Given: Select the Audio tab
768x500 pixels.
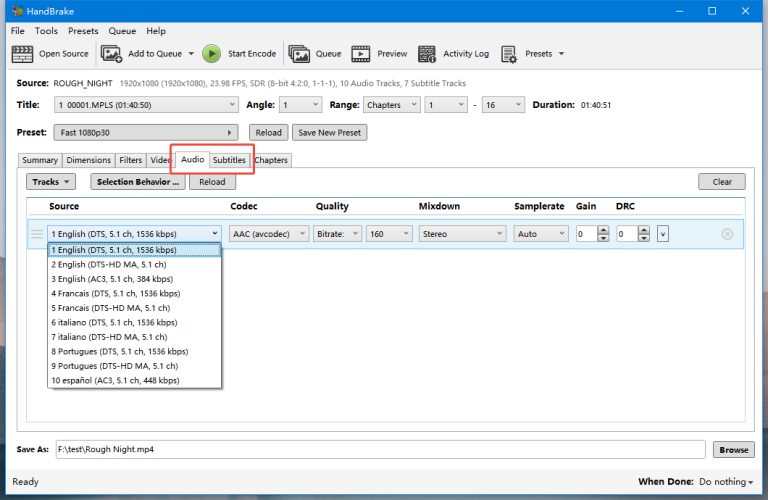Looking at the screenshot, I should click(192, 160).
